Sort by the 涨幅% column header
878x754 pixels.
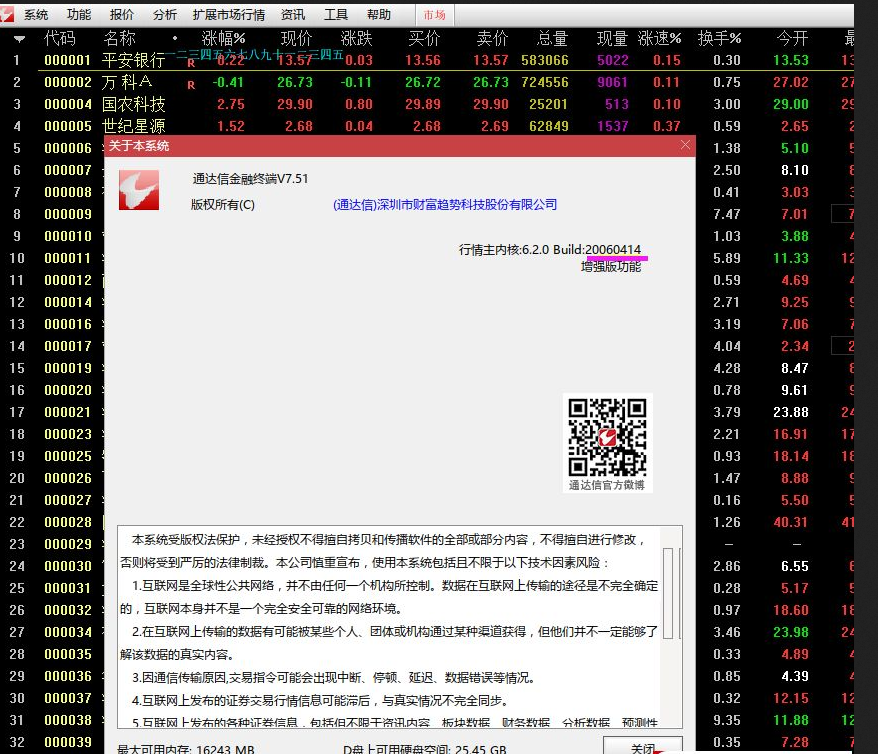tap(223, 38)
